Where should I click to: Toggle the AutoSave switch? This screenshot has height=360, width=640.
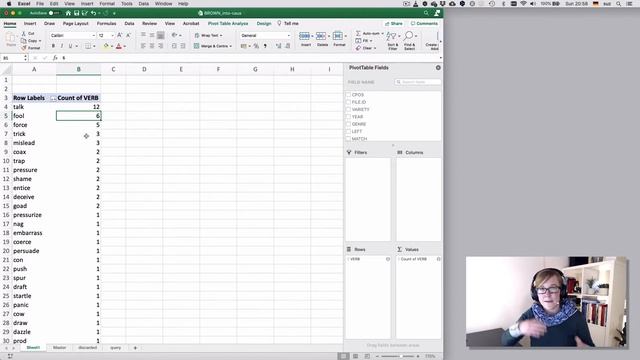pyautogui.click(x=54, y=13)
